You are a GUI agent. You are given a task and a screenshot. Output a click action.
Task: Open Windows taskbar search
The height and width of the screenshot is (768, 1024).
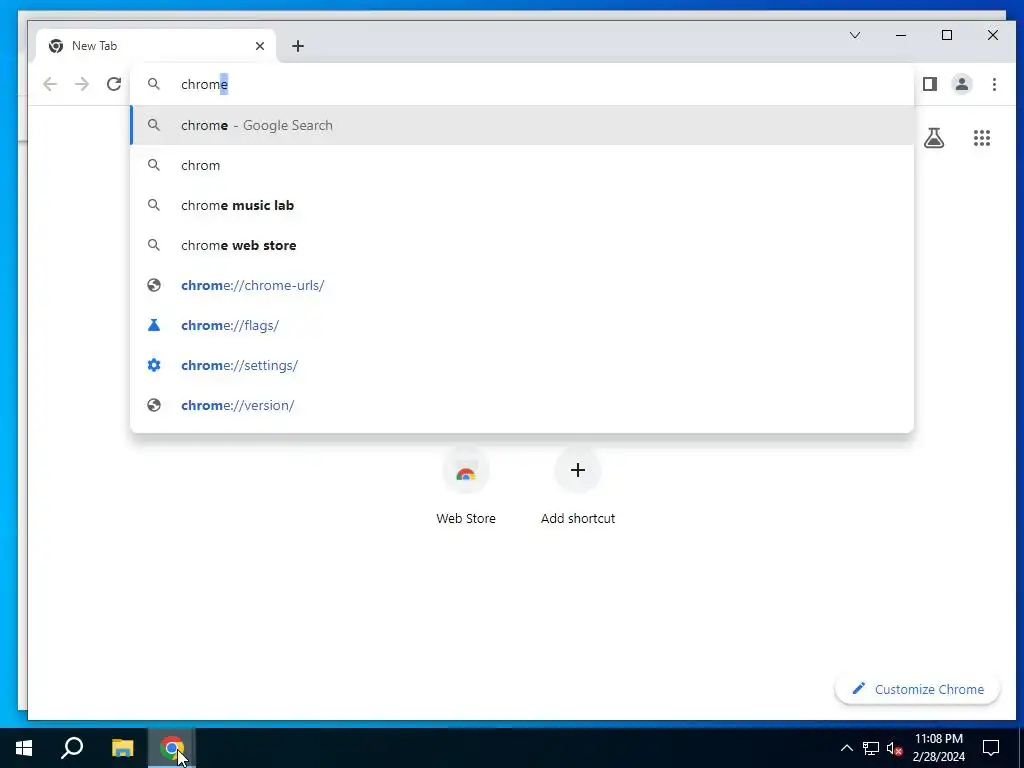(72, 748)
